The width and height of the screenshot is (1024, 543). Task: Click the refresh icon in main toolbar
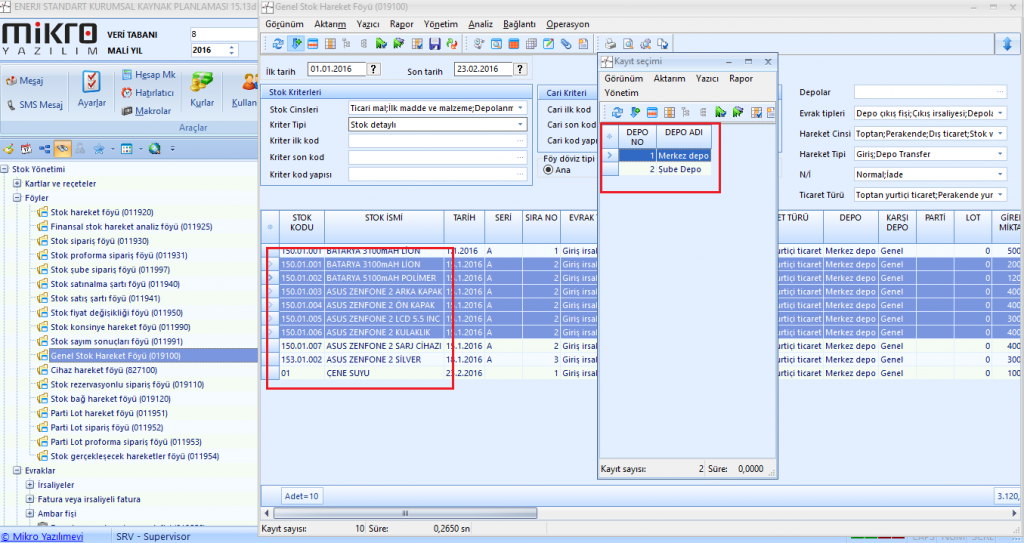[278, 44]
